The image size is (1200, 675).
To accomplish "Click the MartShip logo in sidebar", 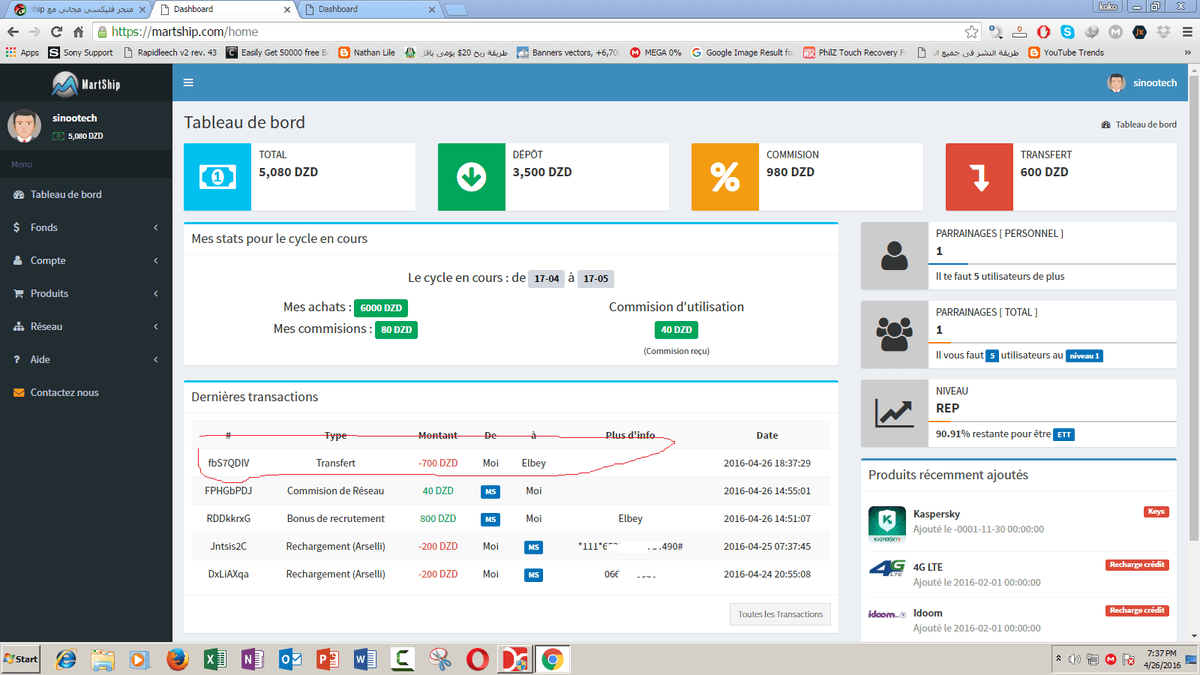I will [x=85, y=84].
